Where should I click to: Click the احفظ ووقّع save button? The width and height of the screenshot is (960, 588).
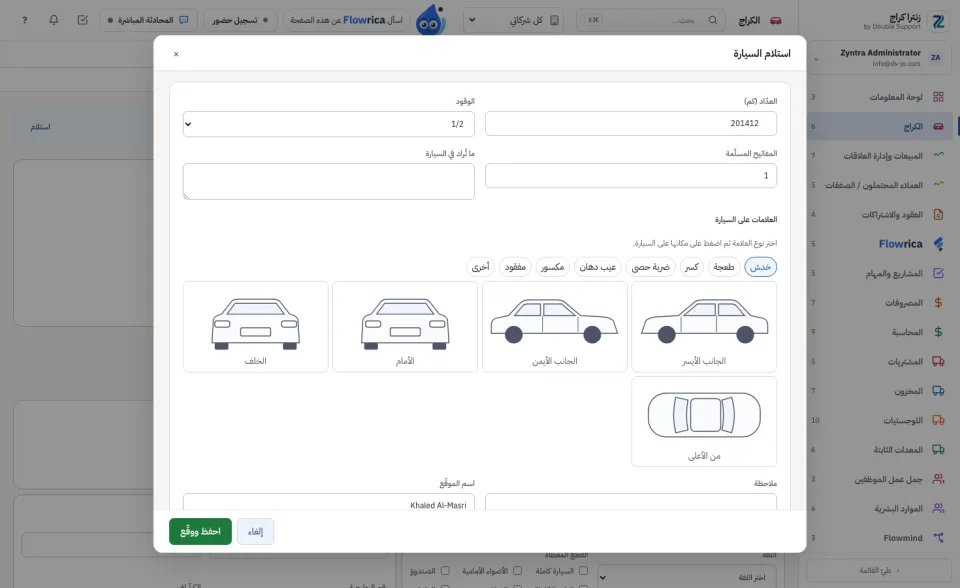pos(200,531)
